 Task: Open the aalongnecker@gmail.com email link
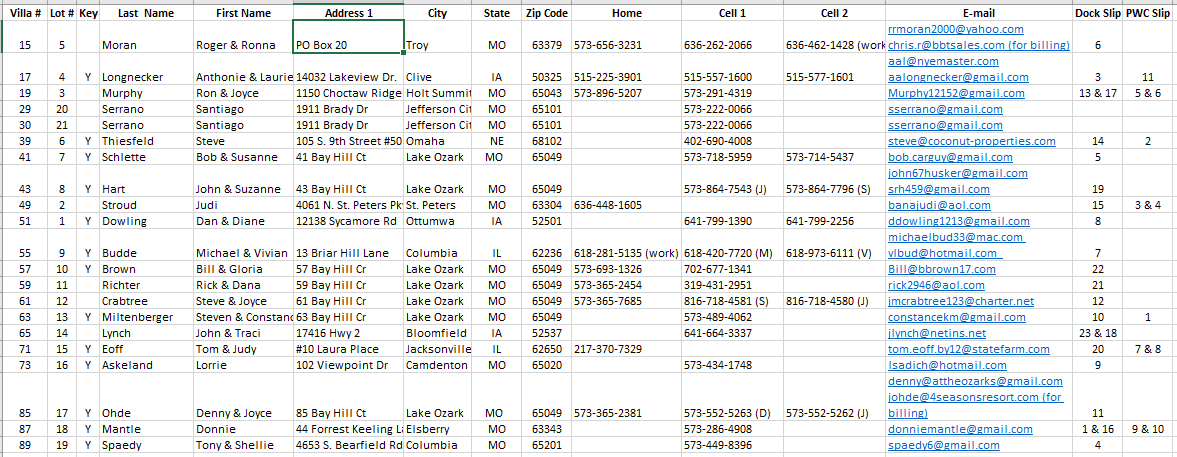click(x=958, y=77)
